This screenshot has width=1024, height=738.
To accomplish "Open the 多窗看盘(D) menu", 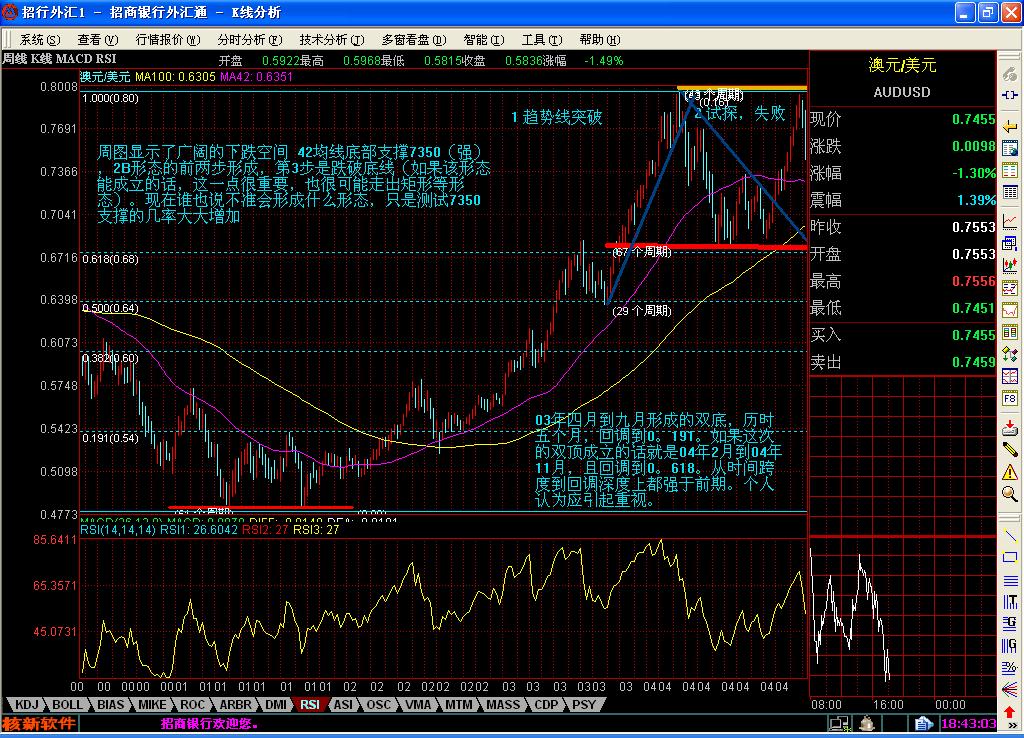I will (414, 40).
